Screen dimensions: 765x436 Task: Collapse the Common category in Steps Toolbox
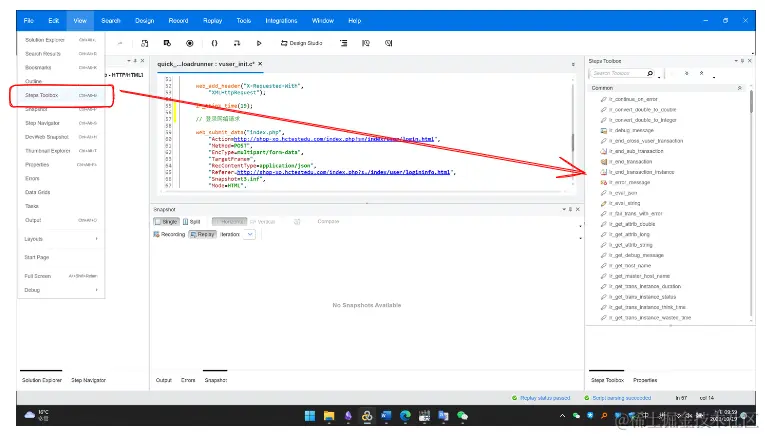(740, 88)
